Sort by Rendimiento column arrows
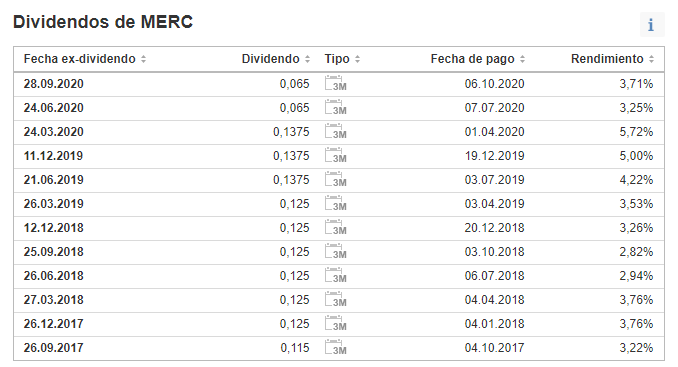This screenshot has height=367, width=678. click(x=651, y=59)
